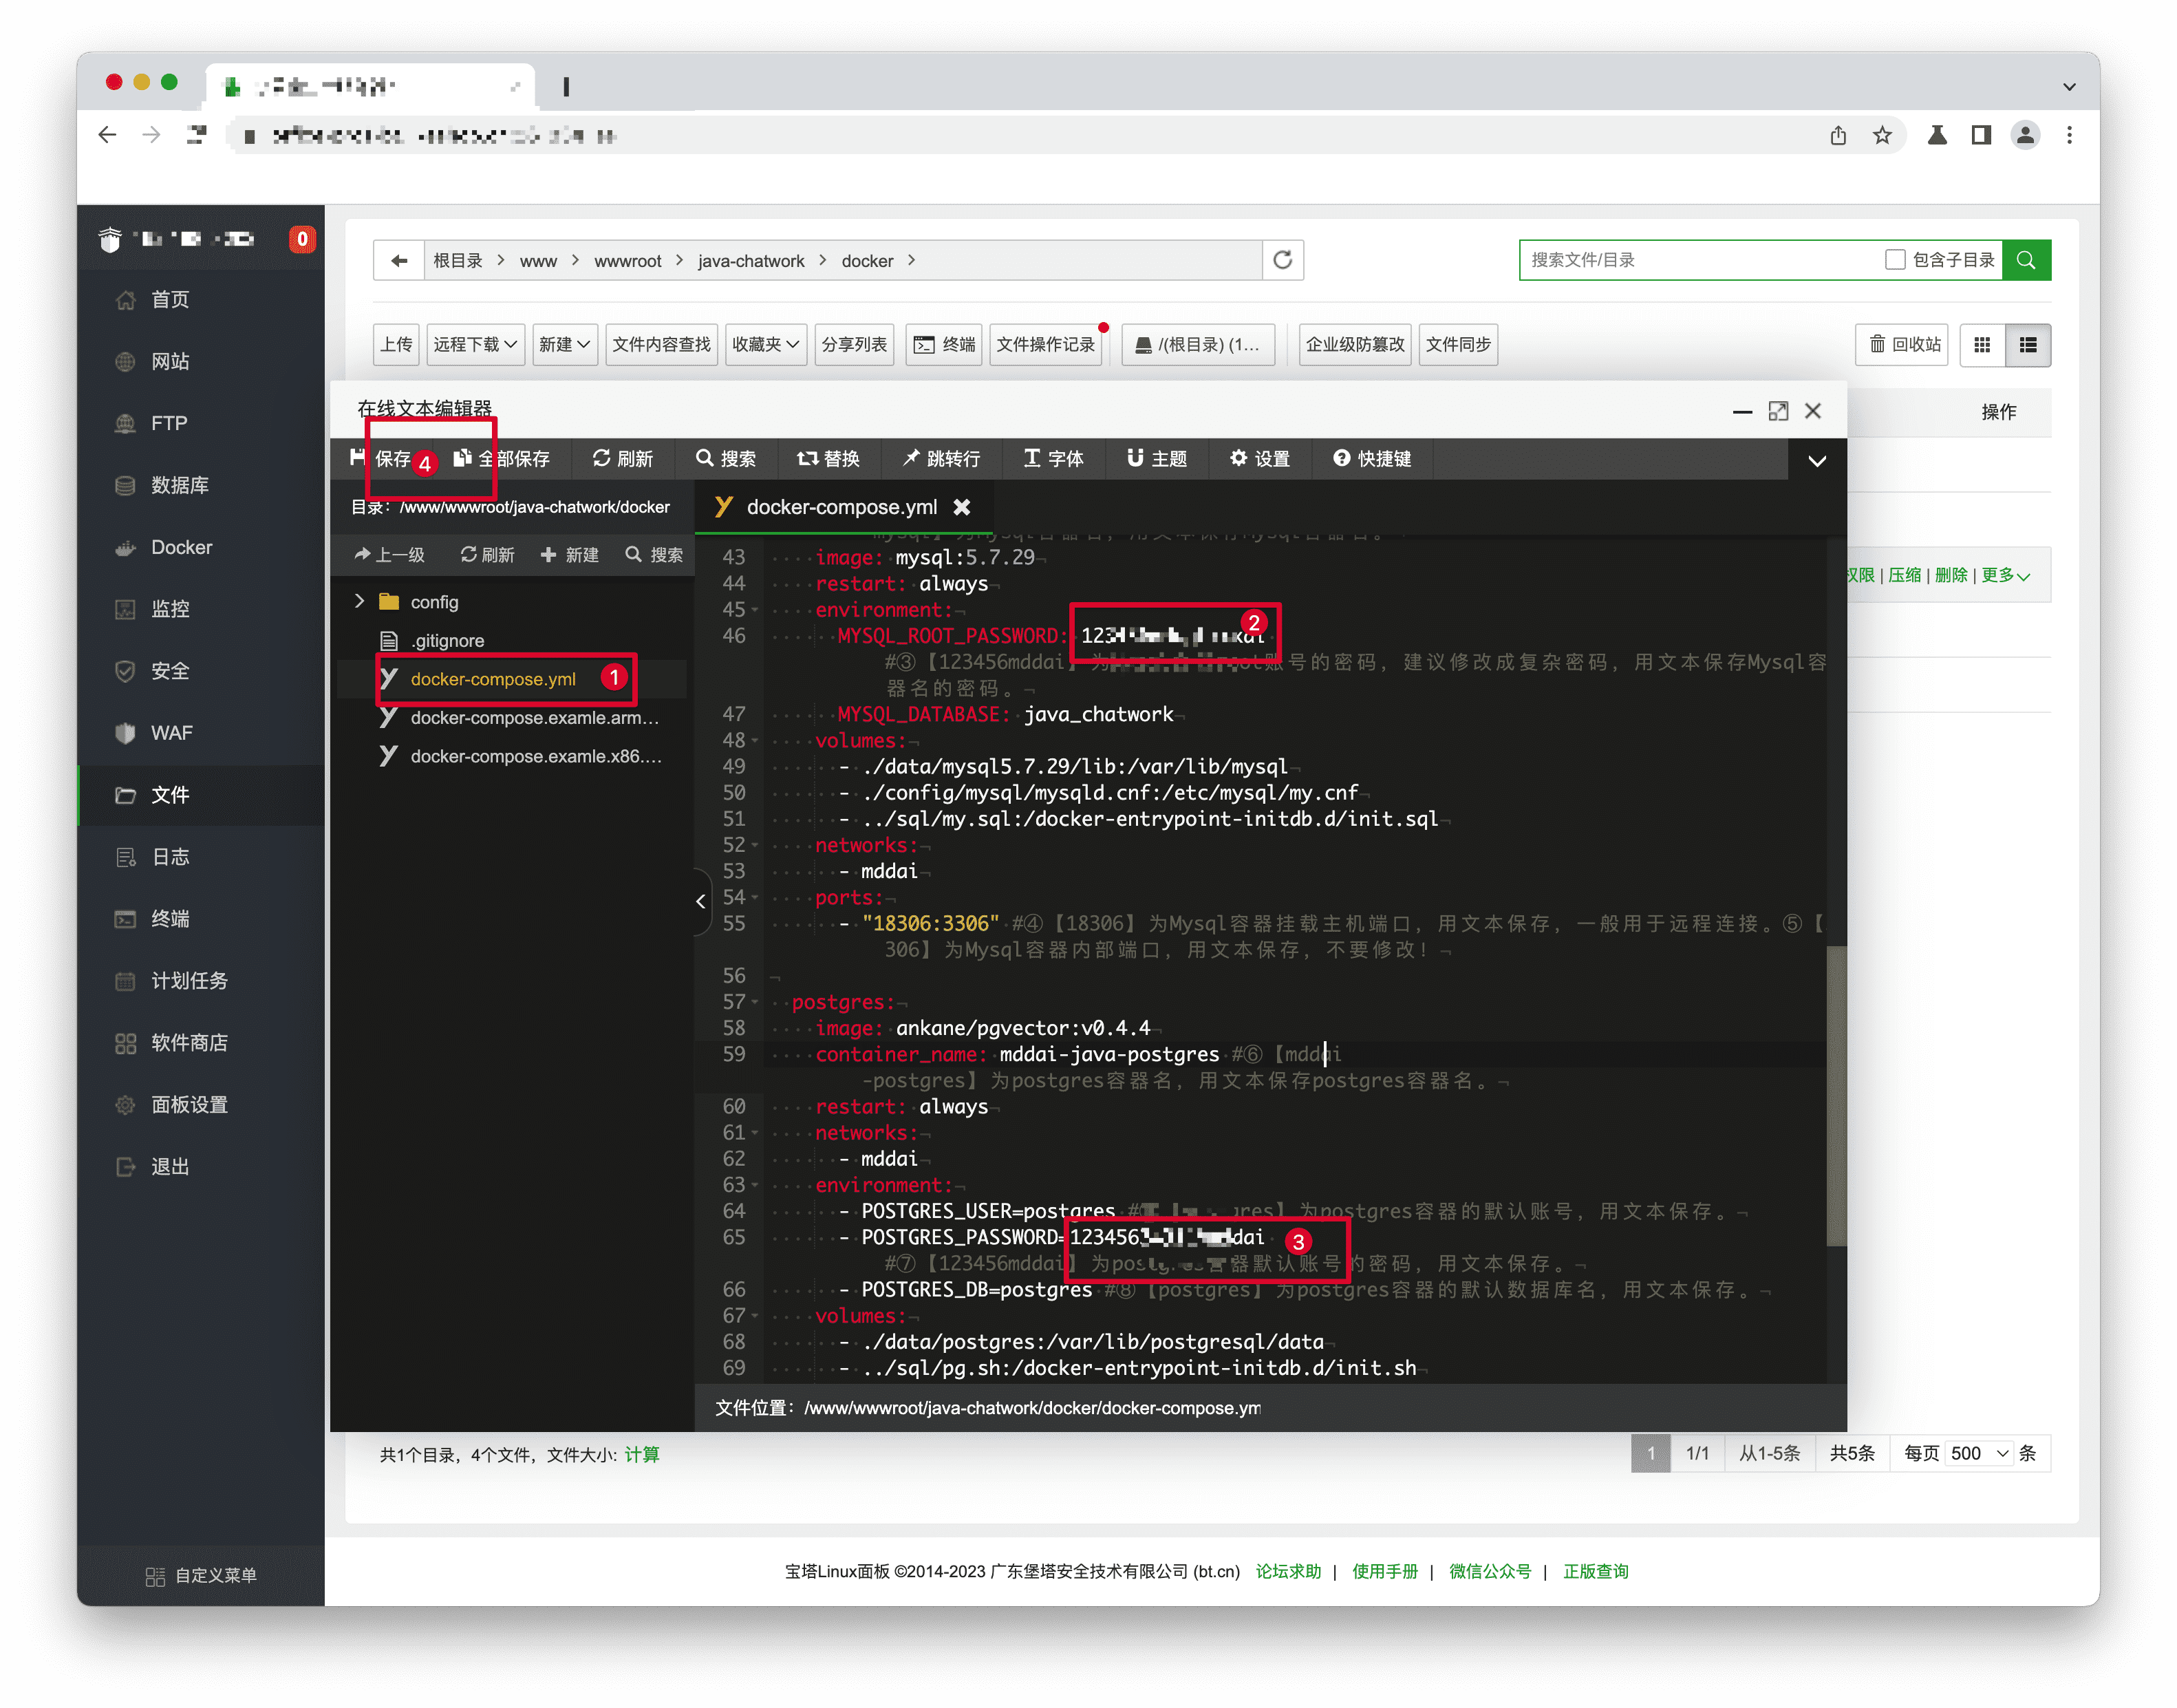Click 刷新 in the editor toolbar

pos(622,459)
